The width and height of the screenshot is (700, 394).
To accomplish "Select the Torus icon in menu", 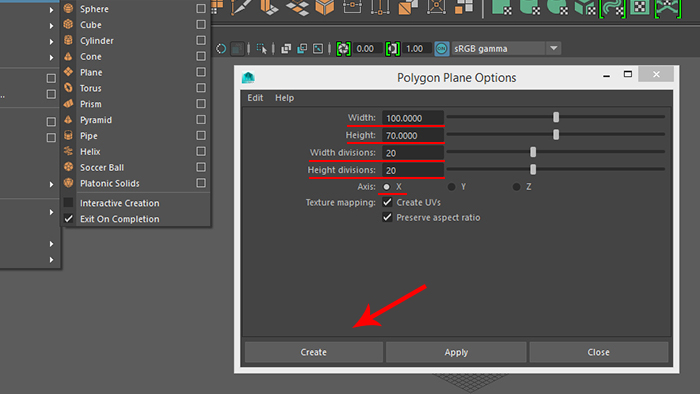I will tap(68, 88).
